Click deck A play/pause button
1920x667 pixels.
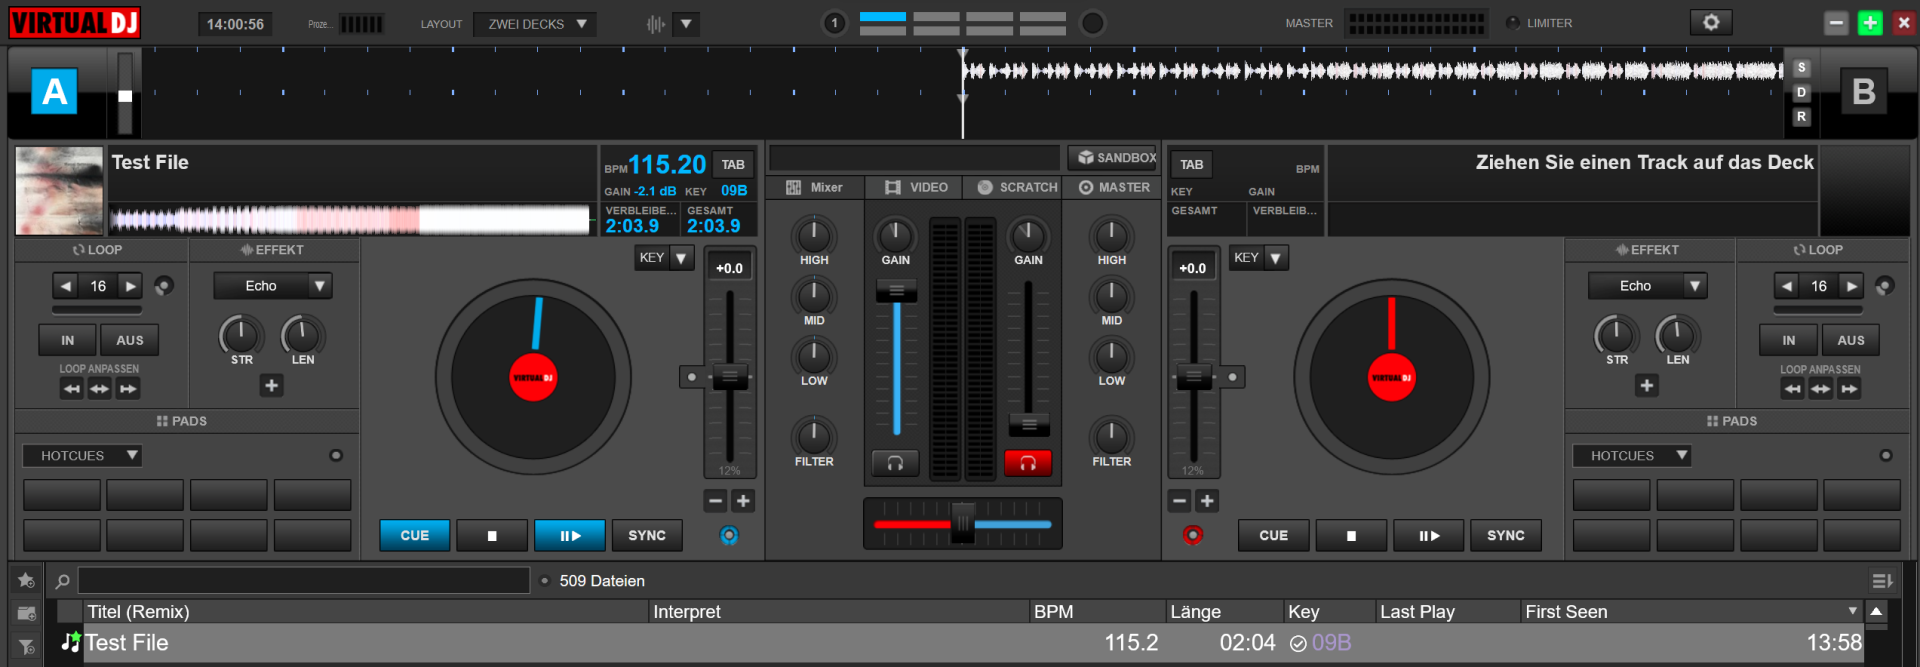(570, 536)
